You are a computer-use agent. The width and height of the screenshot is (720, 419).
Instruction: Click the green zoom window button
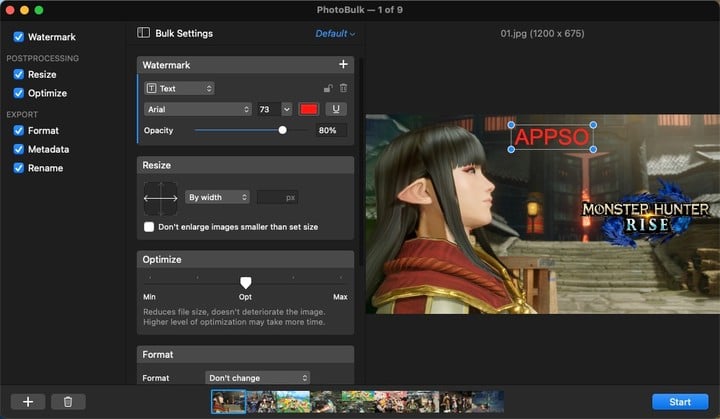pyautogui.click(x=39, y=10)
